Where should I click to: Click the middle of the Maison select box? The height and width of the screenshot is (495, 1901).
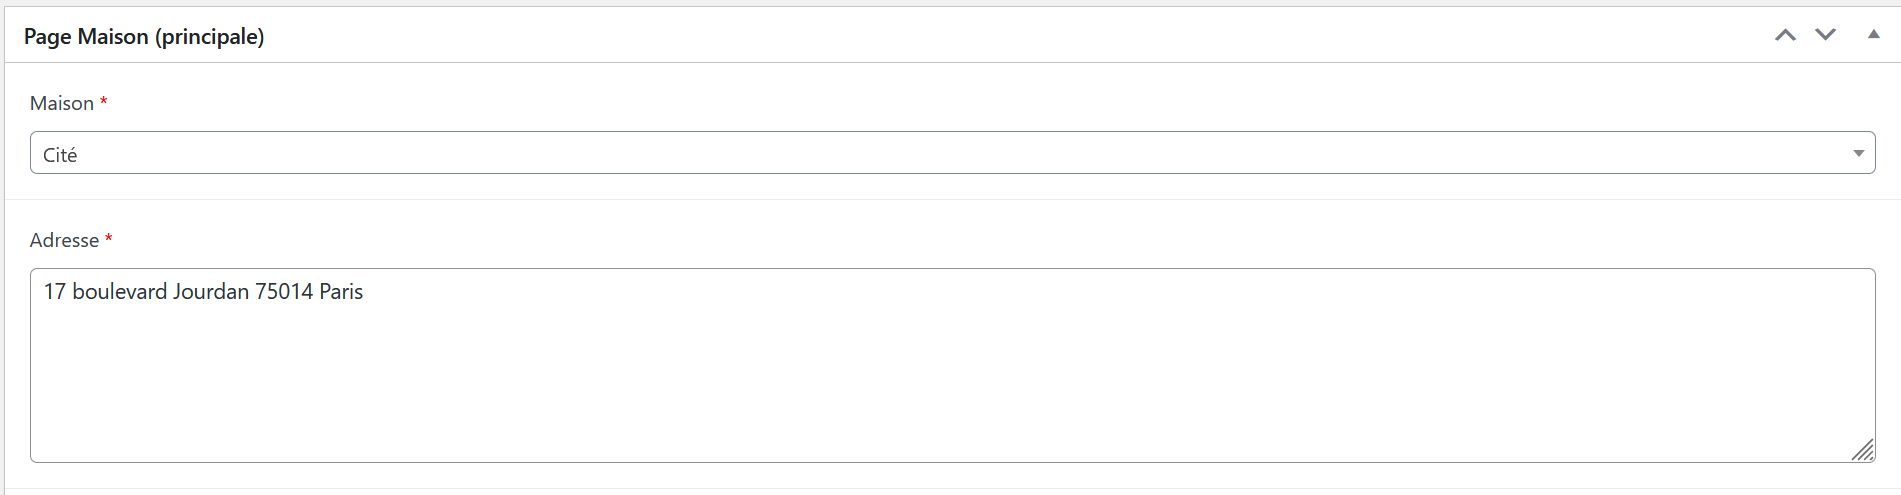click(x=950, y=153)
